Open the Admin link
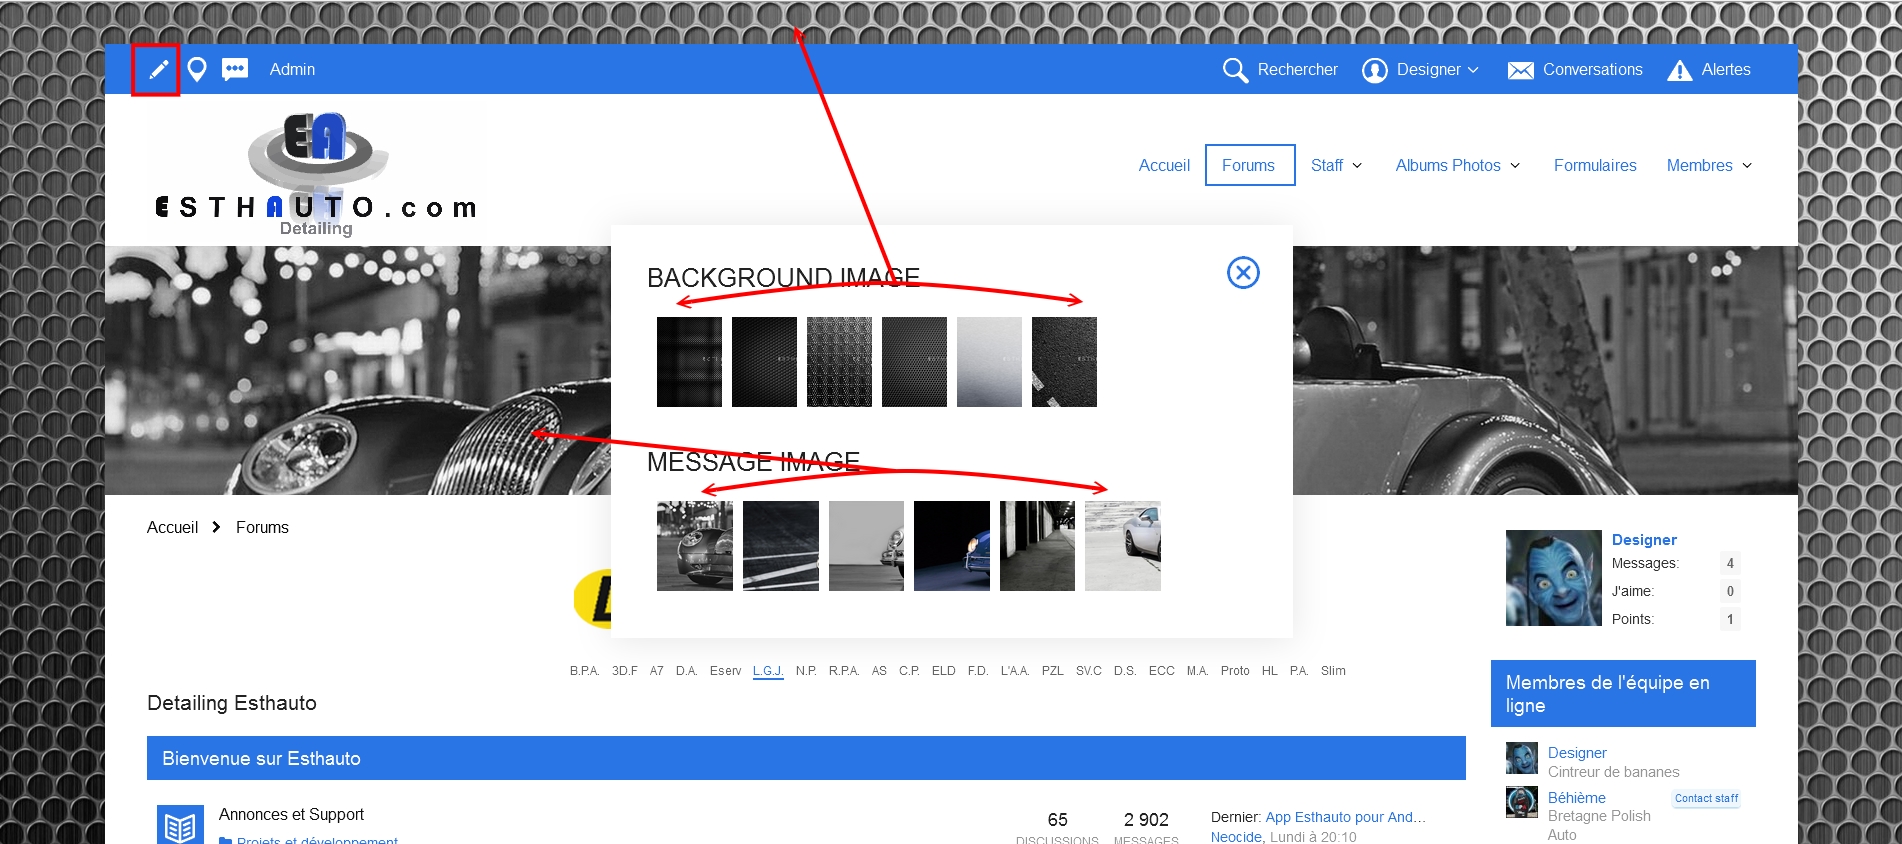The height and width of the screenshot is (844, 1902). [292, 69]
